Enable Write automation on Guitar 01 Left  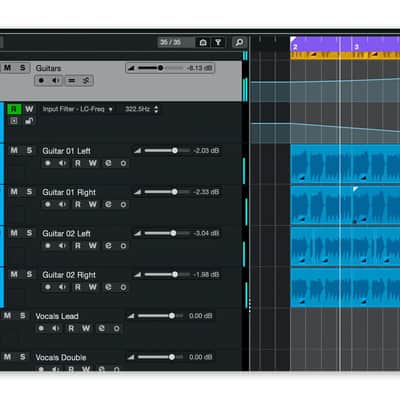[x=93, y=163]
